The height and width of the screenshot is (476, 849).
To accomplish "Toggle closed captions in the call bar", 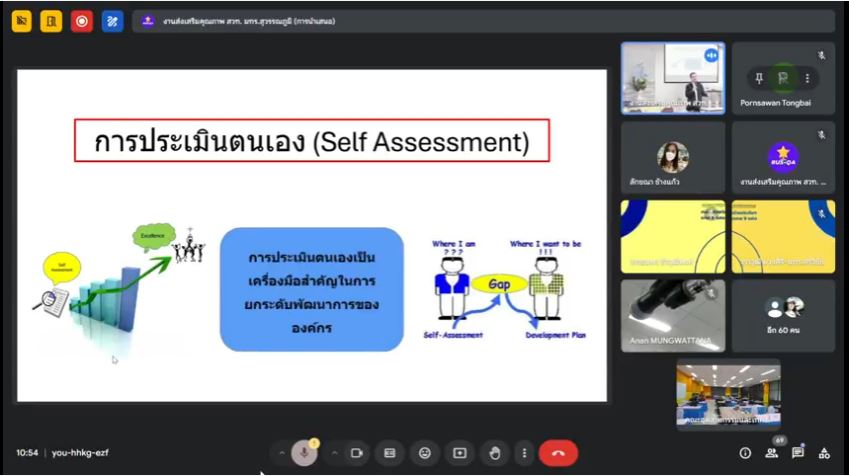I will (390, 453).
